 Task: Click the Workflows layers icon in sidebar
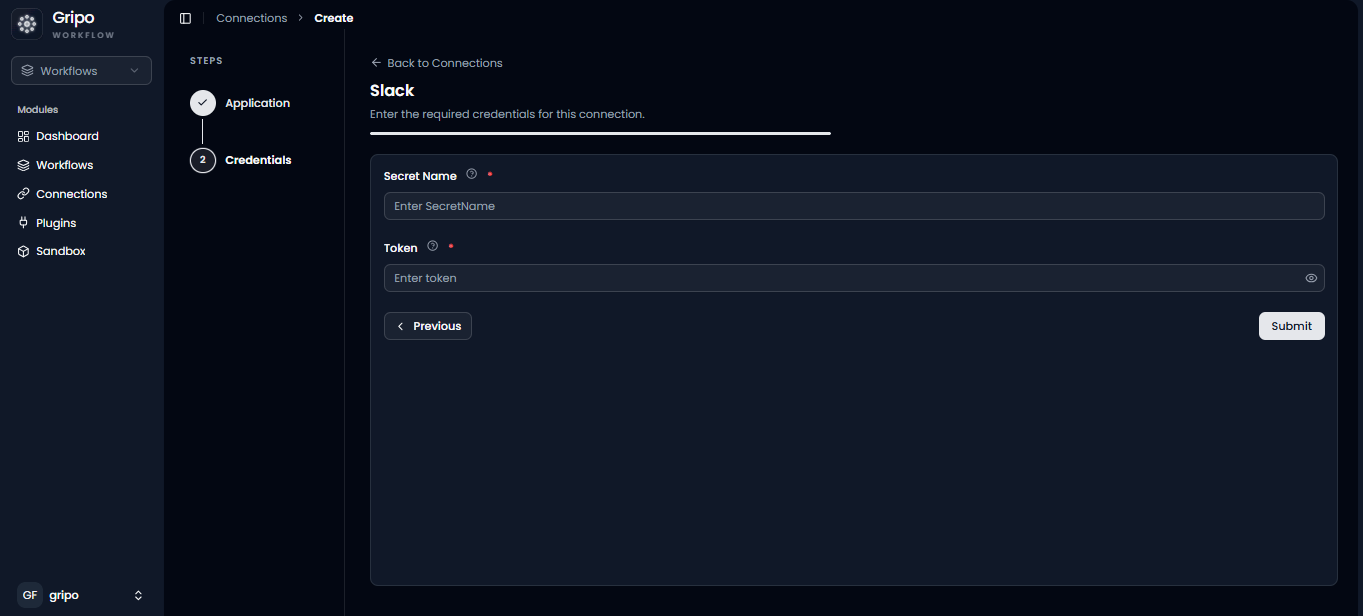click(x=24, y=165)
